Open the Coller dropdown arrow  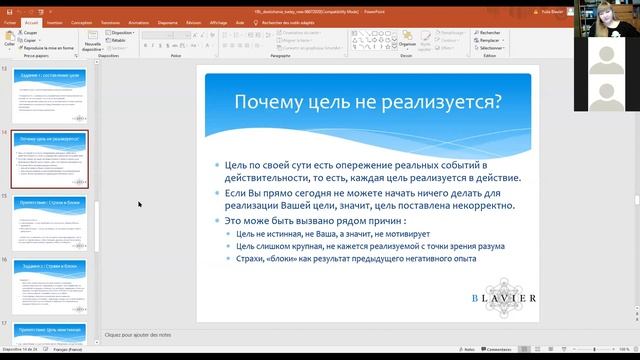click(x=9, y=49)
